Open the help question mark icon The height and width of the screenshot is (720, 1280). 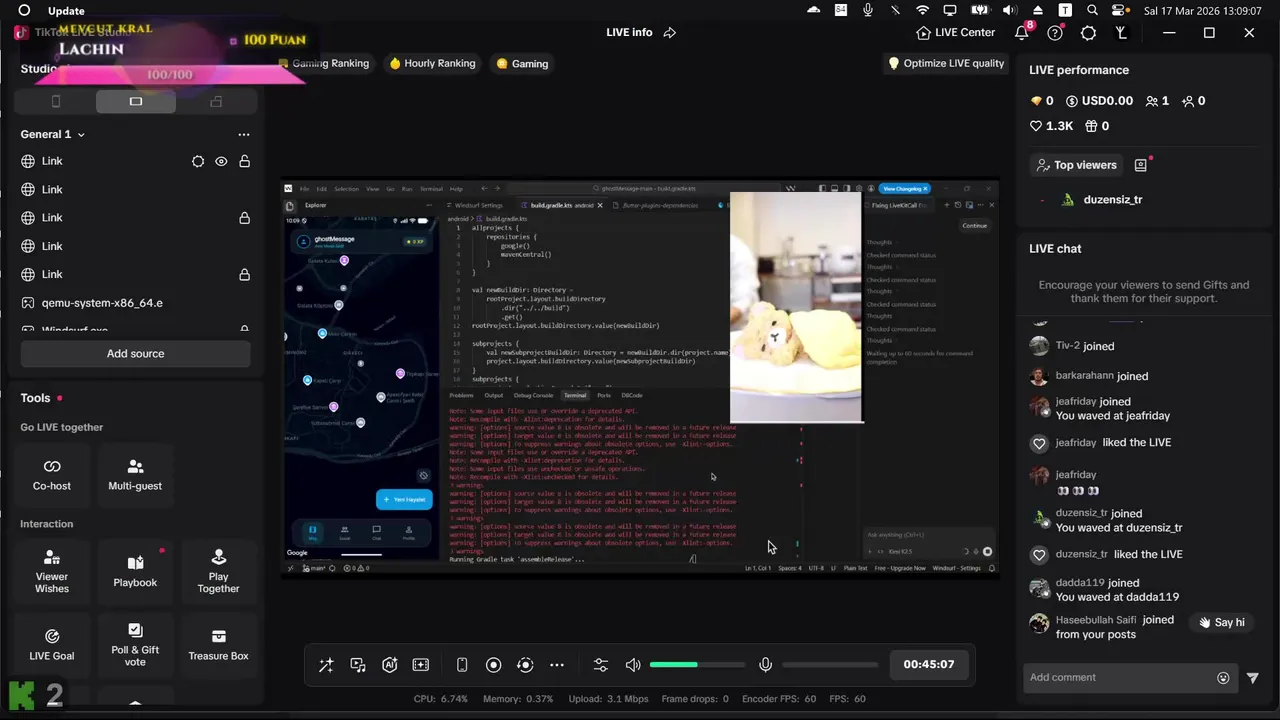(1055, 33)
